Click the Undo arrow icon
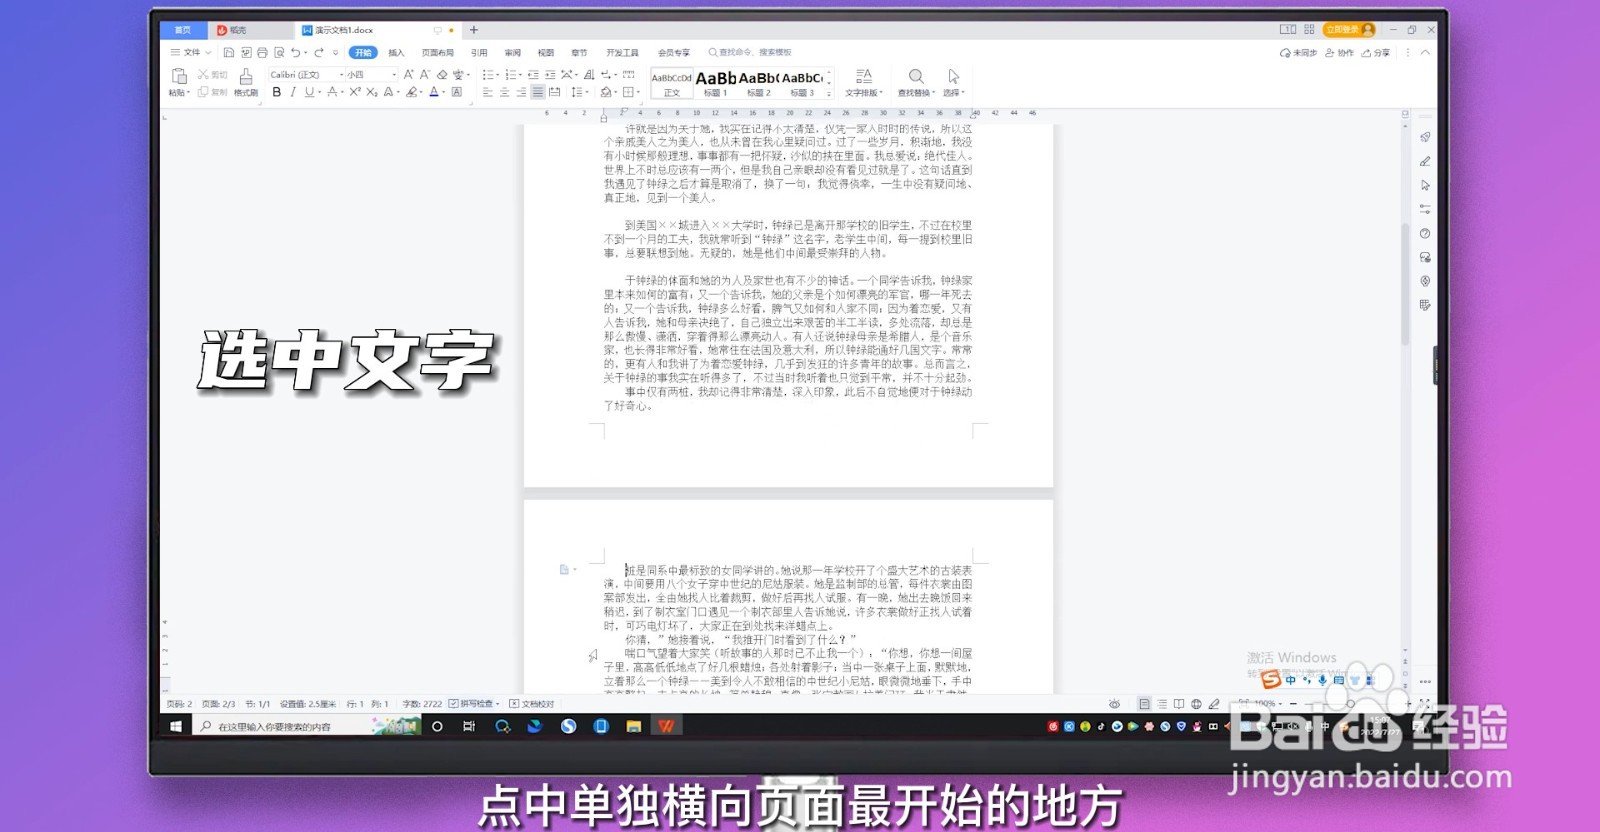 pyautogui.click(x=296, y=52)
